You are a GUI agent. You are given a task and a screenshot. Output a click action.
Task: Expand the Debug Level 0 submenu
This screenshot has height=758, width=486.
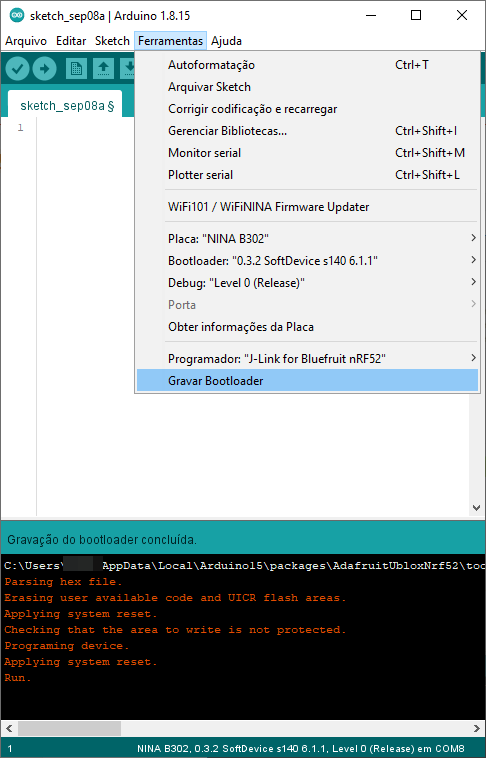tap(307, 283)
